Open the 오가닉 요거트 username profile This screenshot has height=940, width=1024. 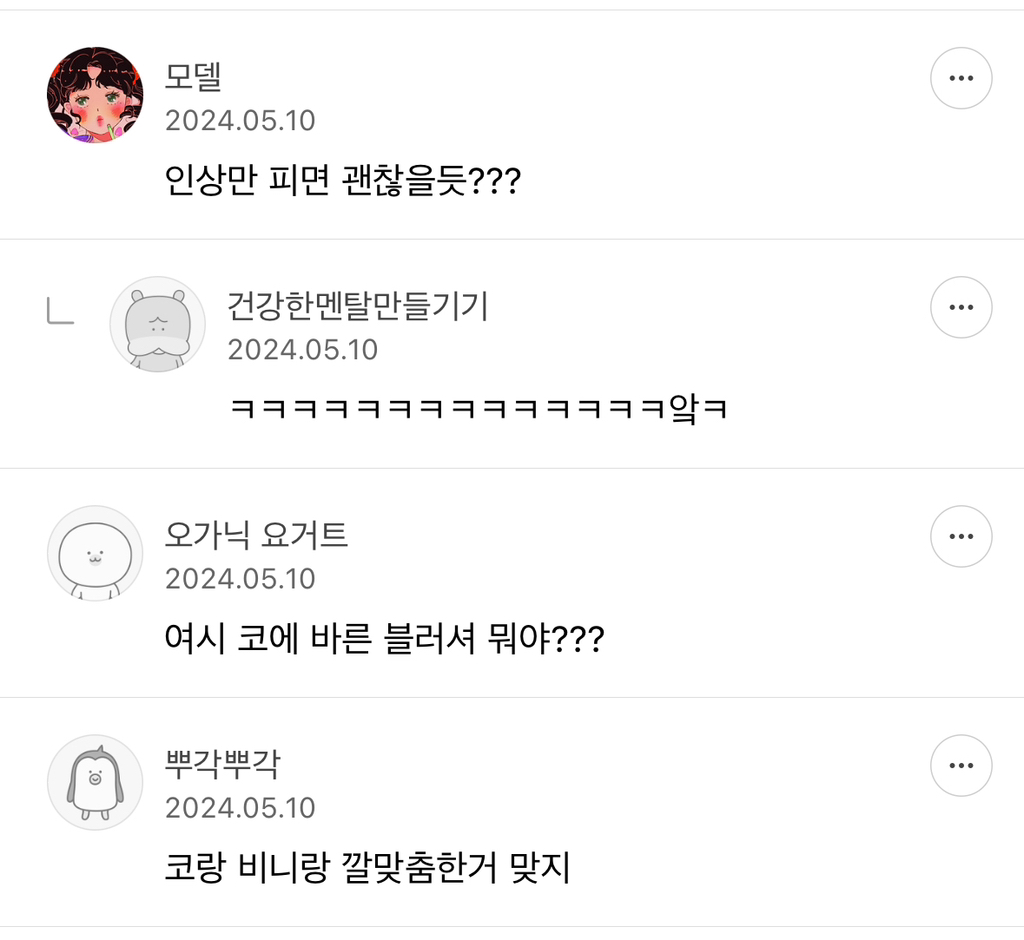pyautogui.click(x=256, y=536)
